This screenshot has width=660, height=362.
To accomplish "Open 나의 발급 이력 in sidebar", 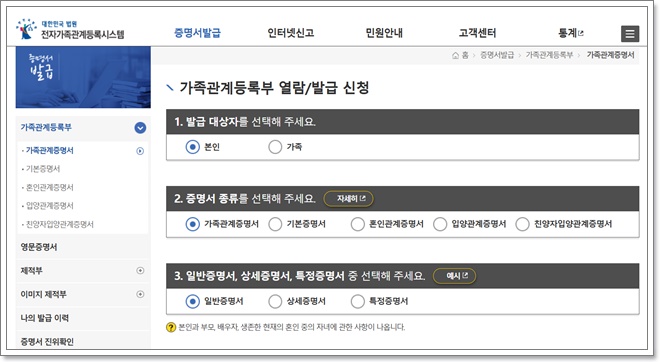I will coord(45,318).
